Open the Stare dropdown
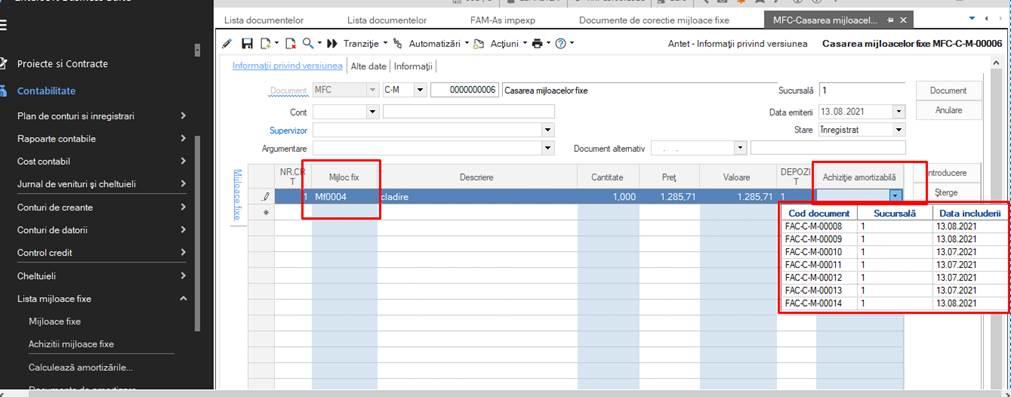 pos(899,130)
